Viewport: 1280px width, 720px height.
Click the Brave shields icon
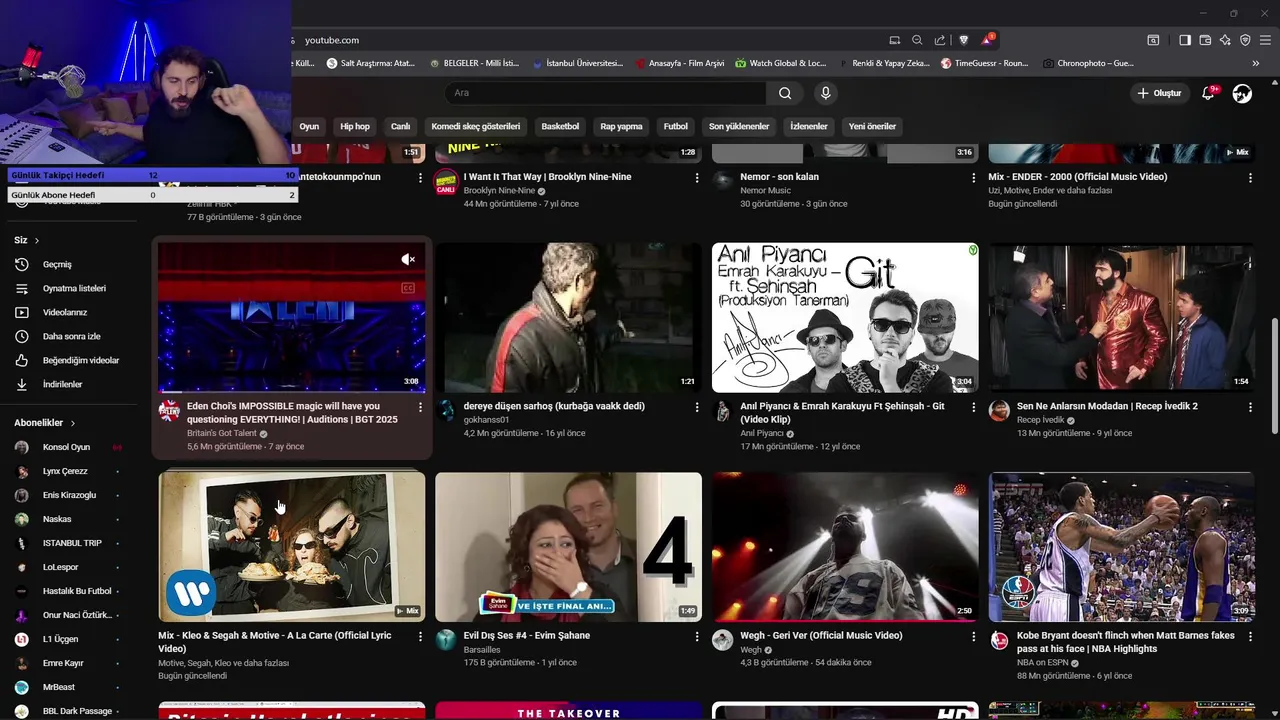pyautogui.click(x=964, y=40)
